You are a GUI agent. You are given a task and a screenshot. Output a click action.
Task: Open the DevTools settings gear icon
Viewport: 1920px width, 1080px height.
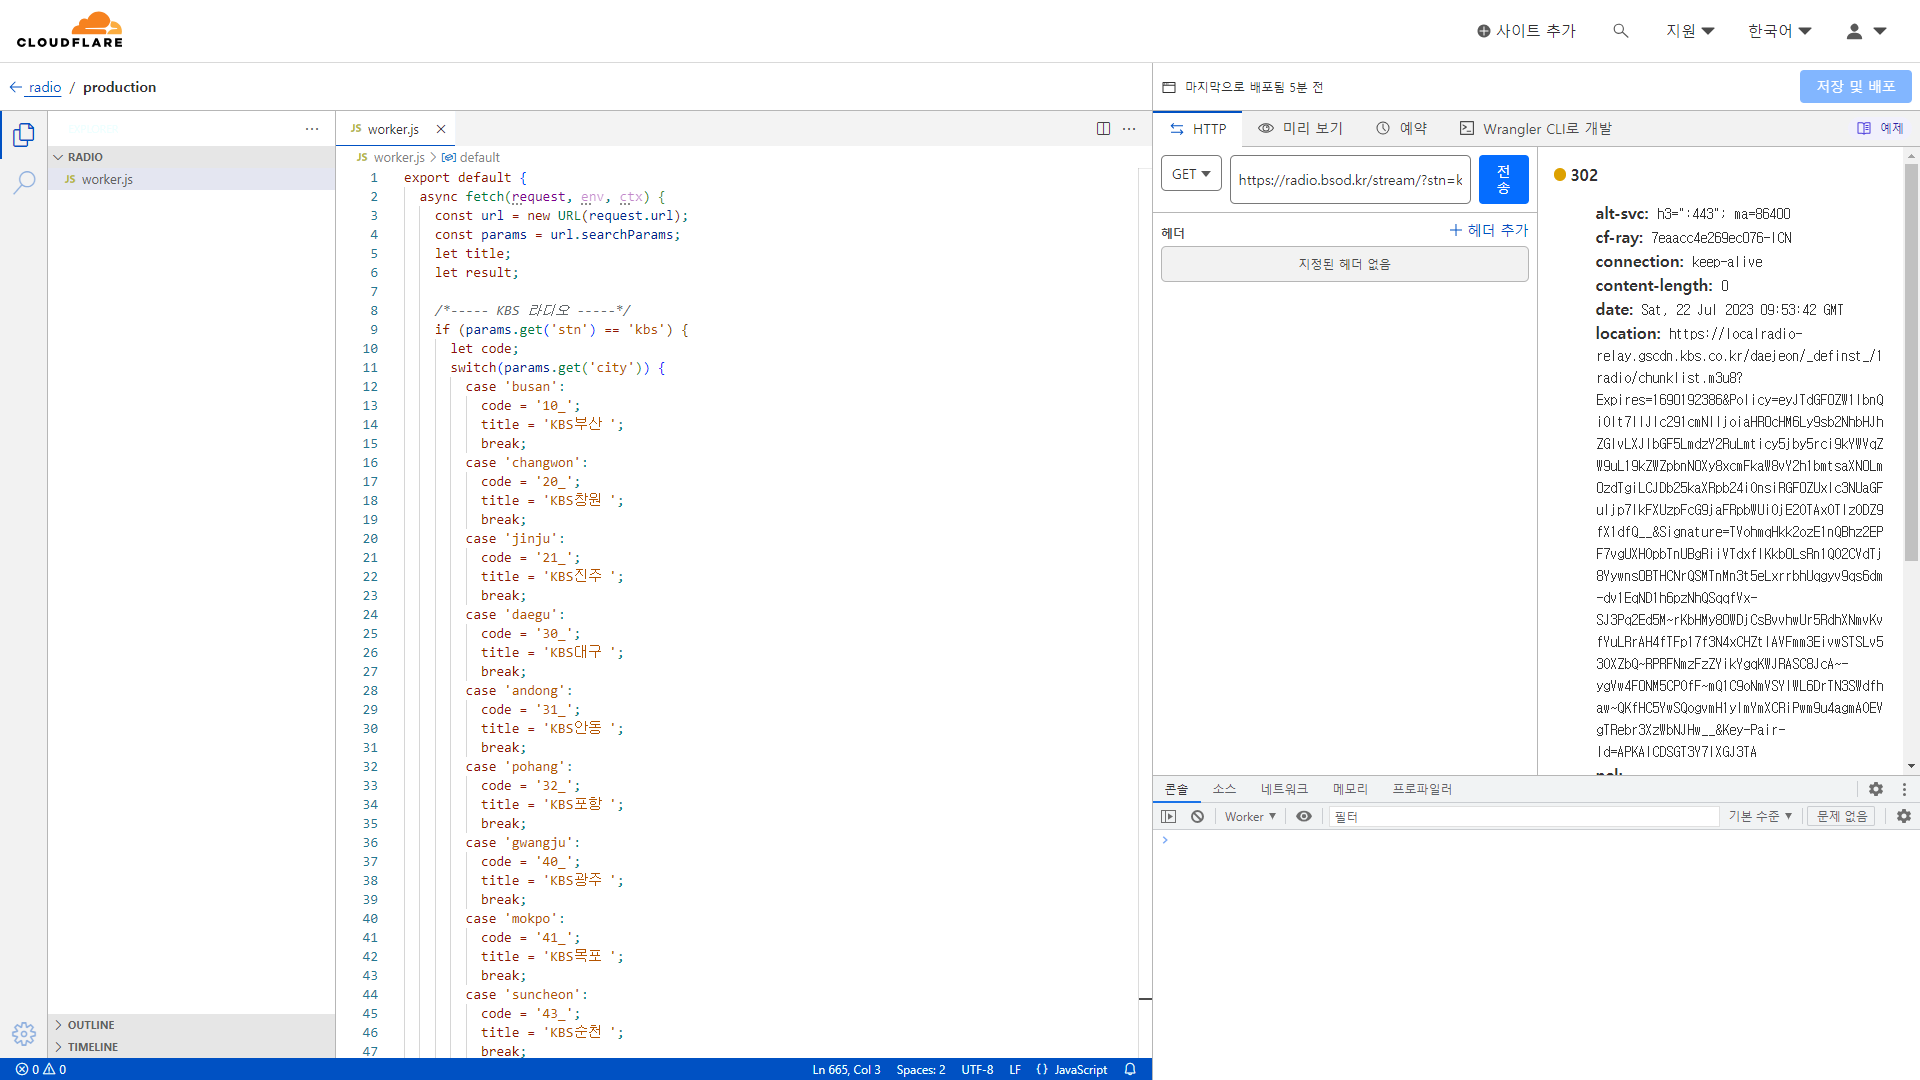(1875, 789)
